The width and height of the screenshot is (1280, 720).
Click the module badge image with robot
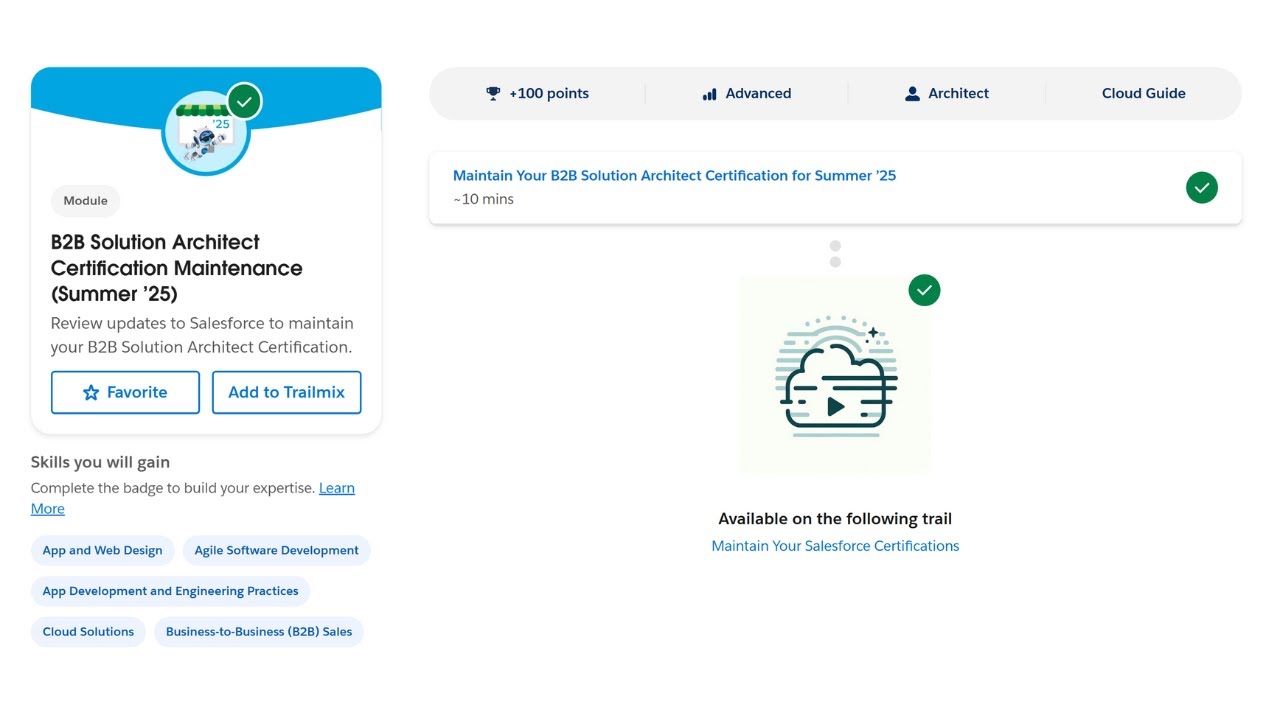click(x=206, y=134)
